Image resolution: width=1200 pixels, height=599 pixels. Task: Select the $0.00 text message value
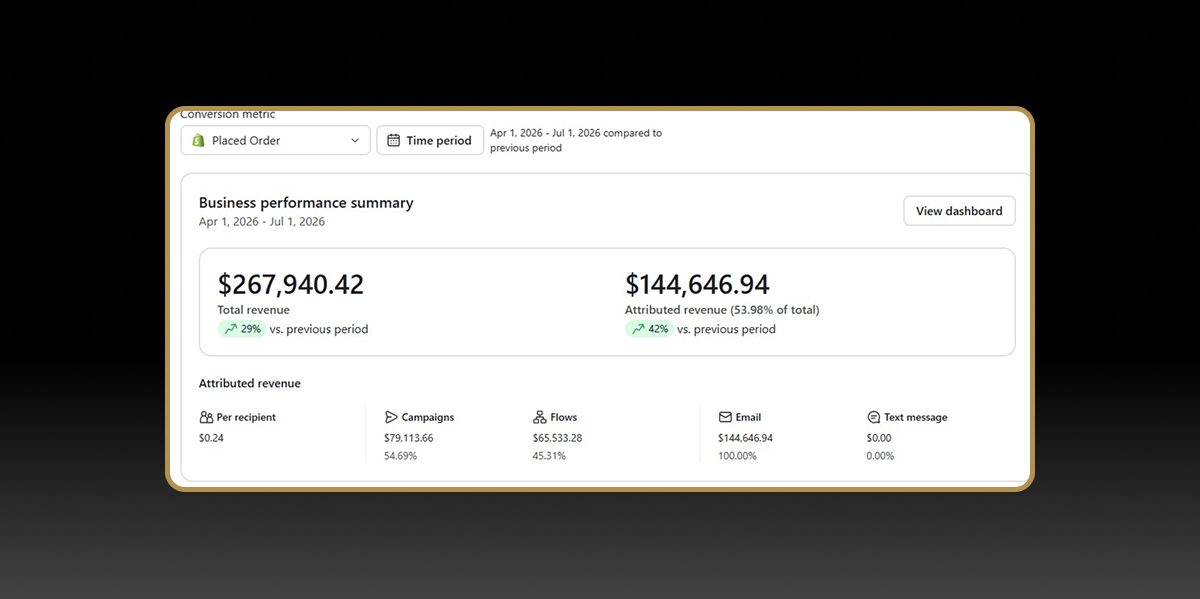[879, 438]
